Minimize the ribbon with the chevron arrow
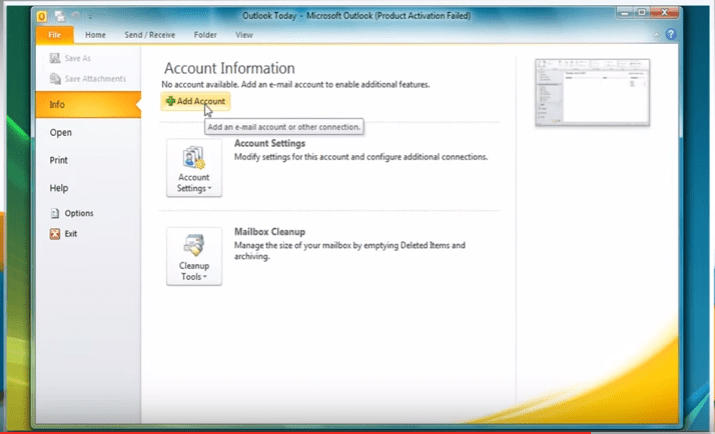This screenshot has width=715, height=434. [656, 35]
